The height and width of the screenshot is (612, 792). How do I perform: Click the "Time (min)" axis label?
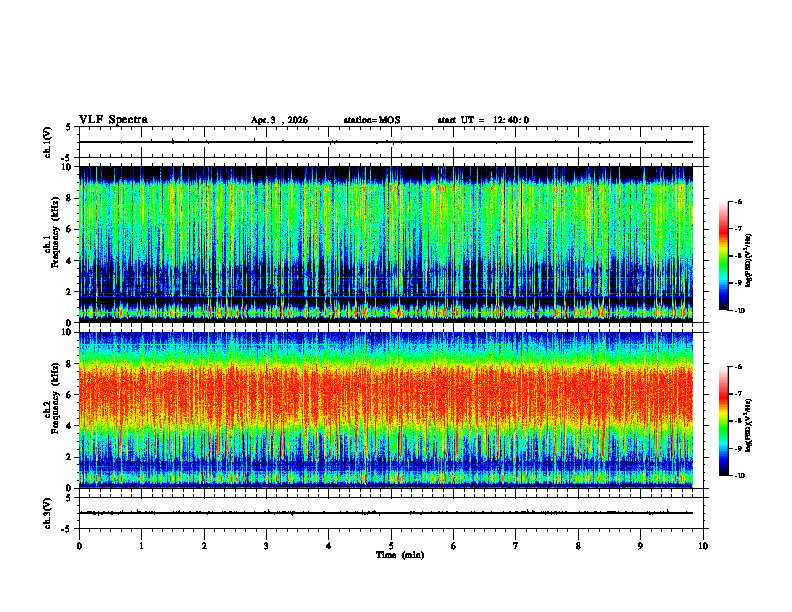pos(400,555)
